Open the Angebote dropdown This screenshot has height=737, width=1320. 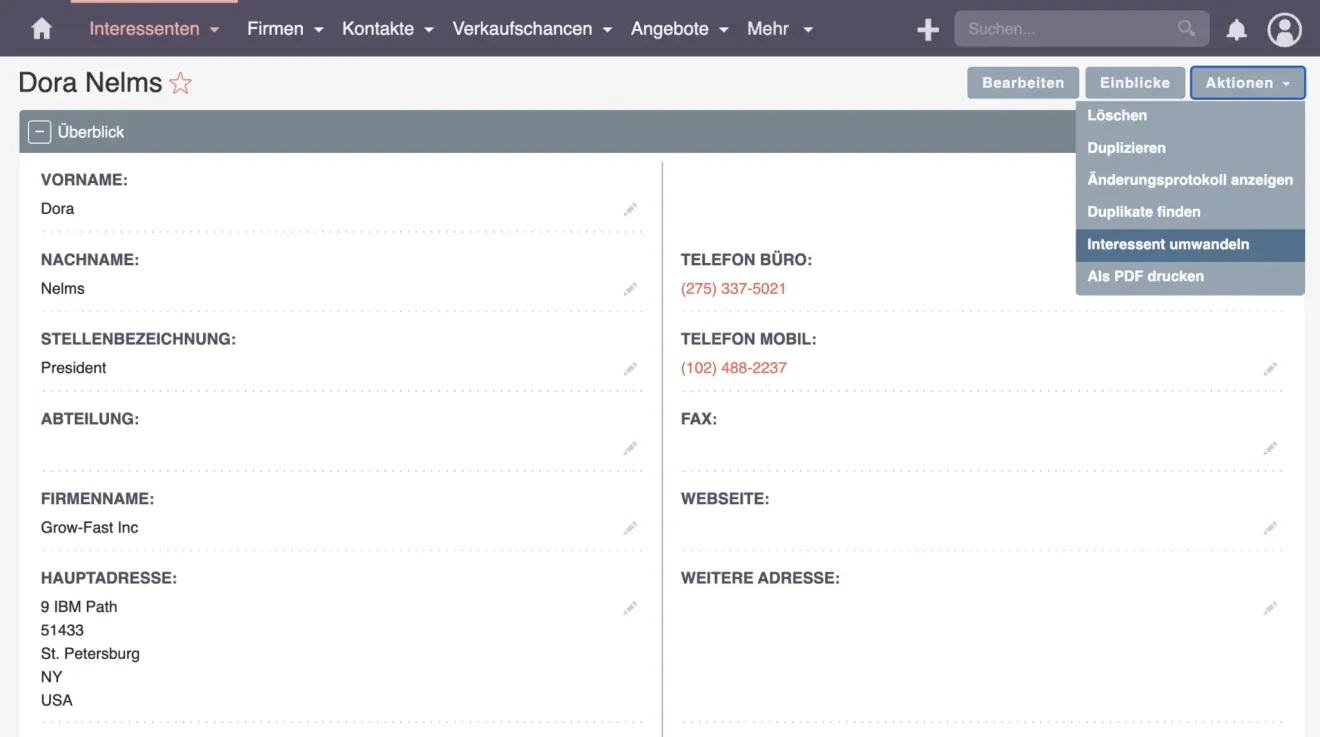pyautogui.click(x=679, y=28)
